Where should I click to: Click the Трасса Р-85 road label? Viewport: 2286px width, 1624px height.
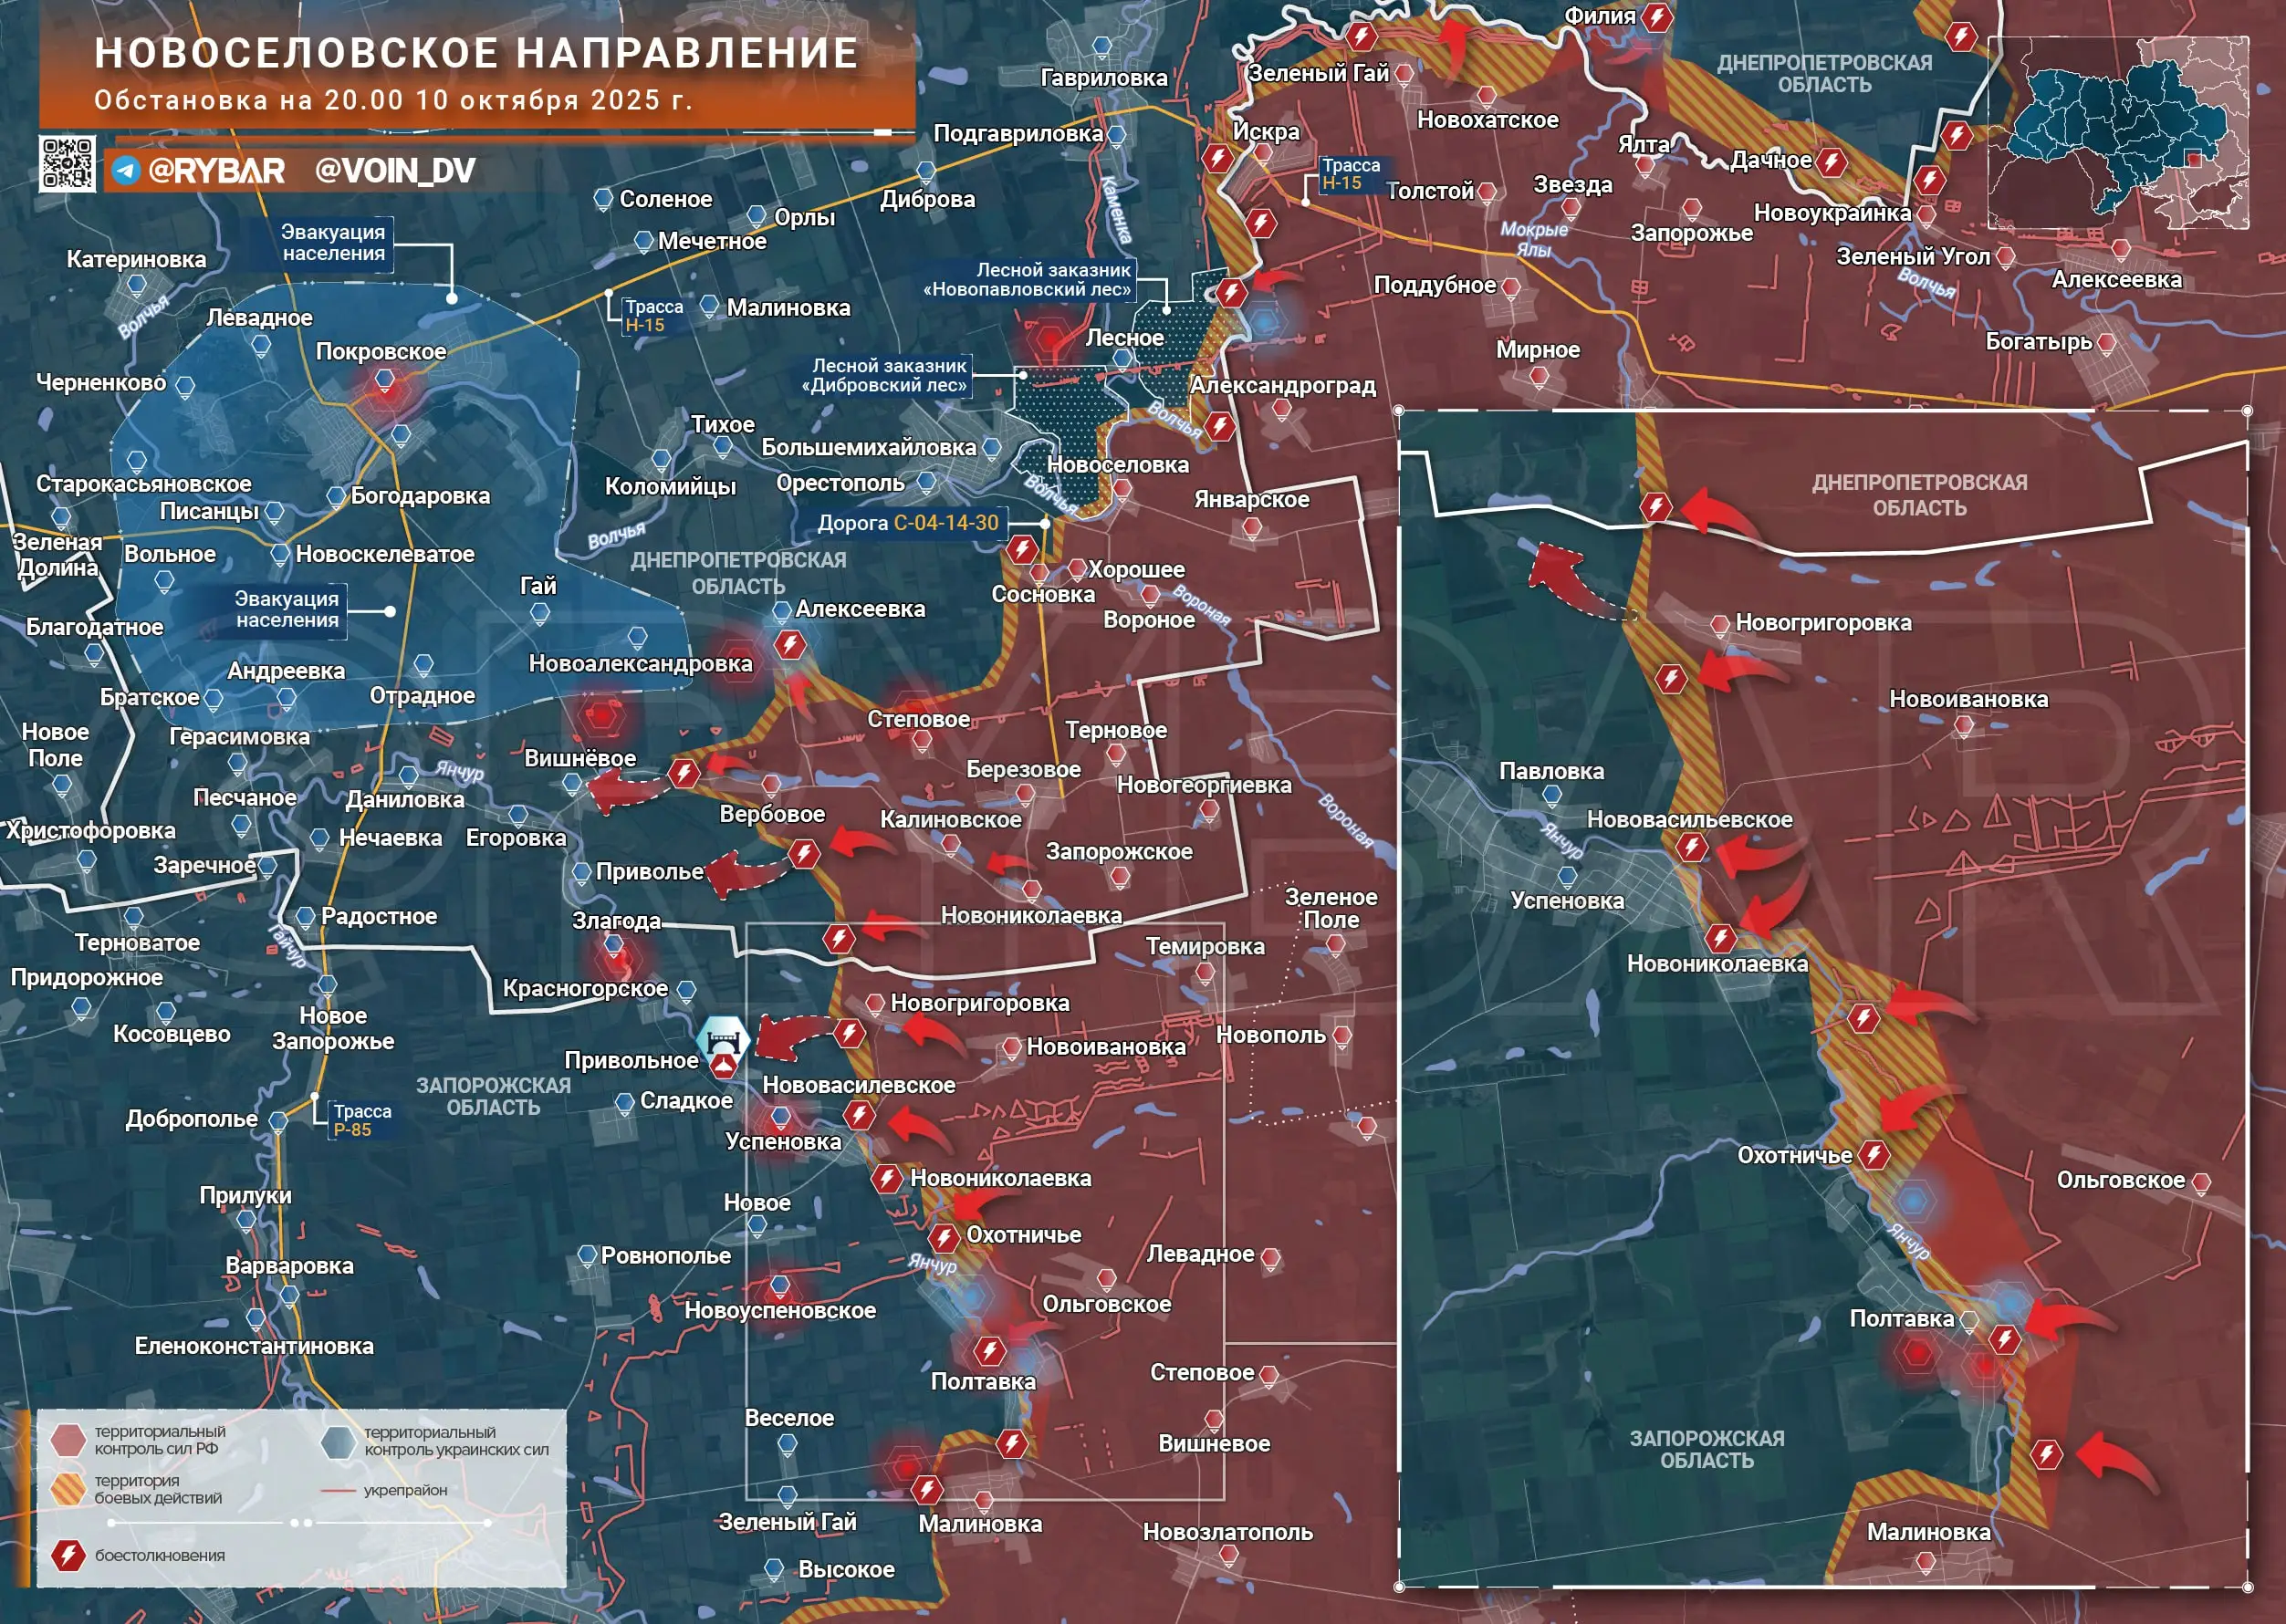click(361, 1120)
